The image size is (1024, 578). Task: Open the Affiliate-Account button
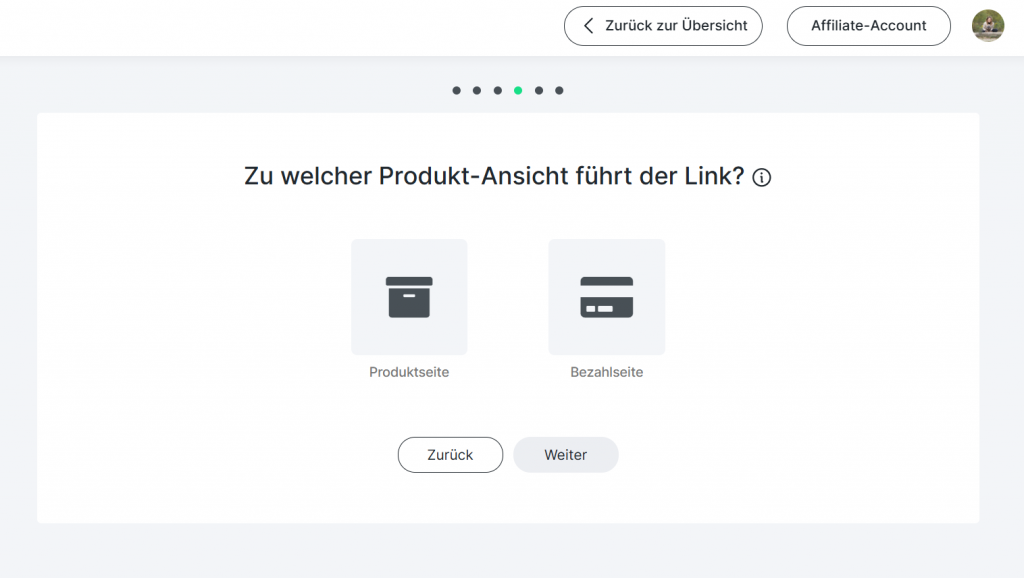pyautogui.click(x=868, y=26)
